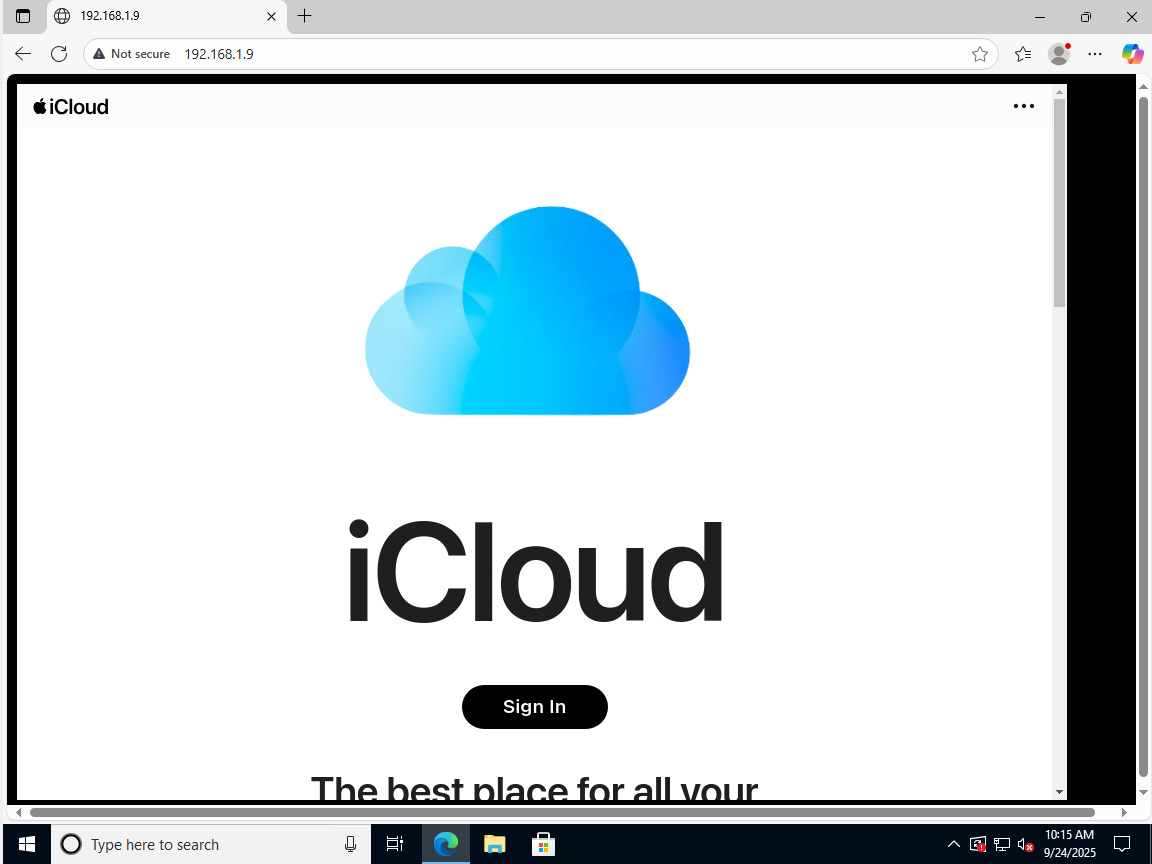Go back with the browser back arrow
This screenshot has width=1152, height=864.
click(x=24, y=54)
